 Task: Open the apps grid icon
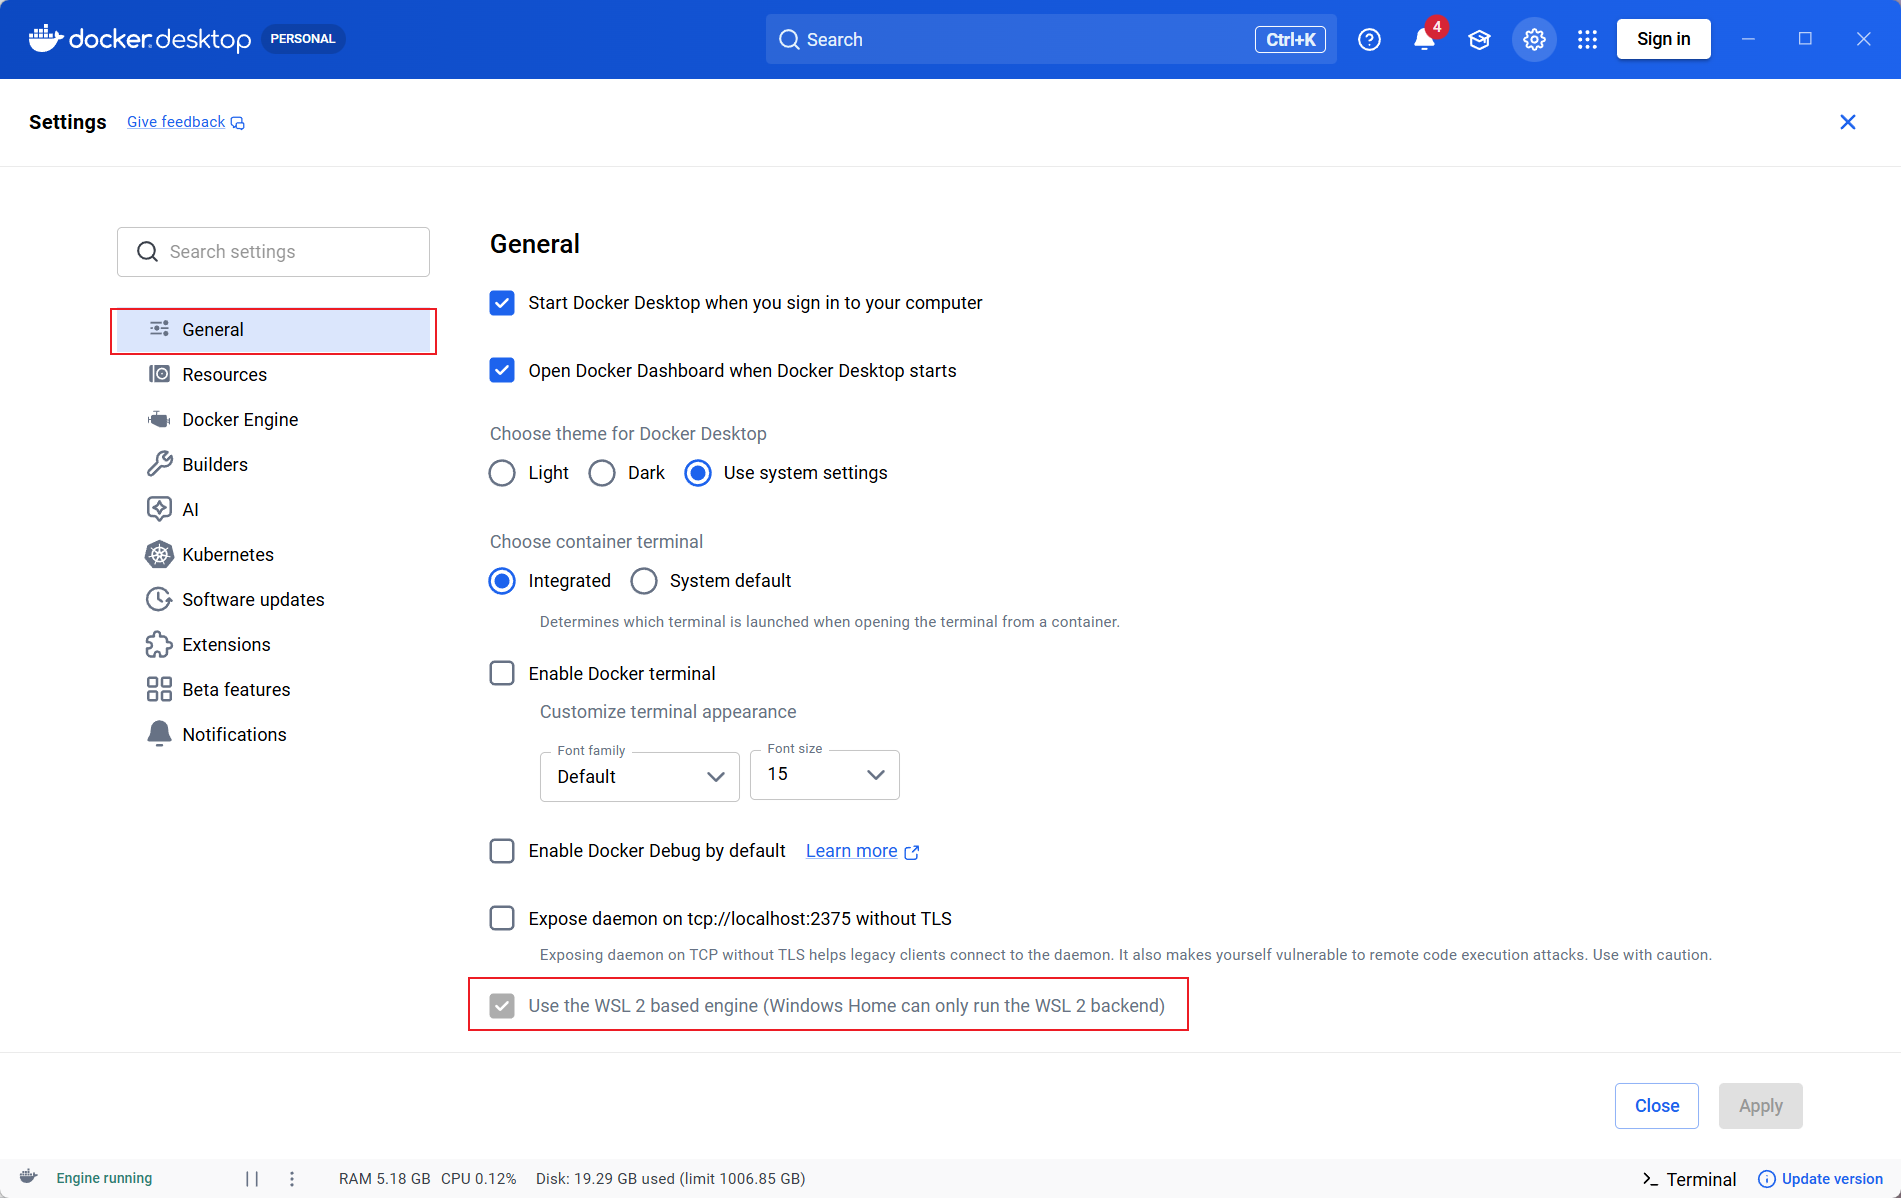[1587, 39]
